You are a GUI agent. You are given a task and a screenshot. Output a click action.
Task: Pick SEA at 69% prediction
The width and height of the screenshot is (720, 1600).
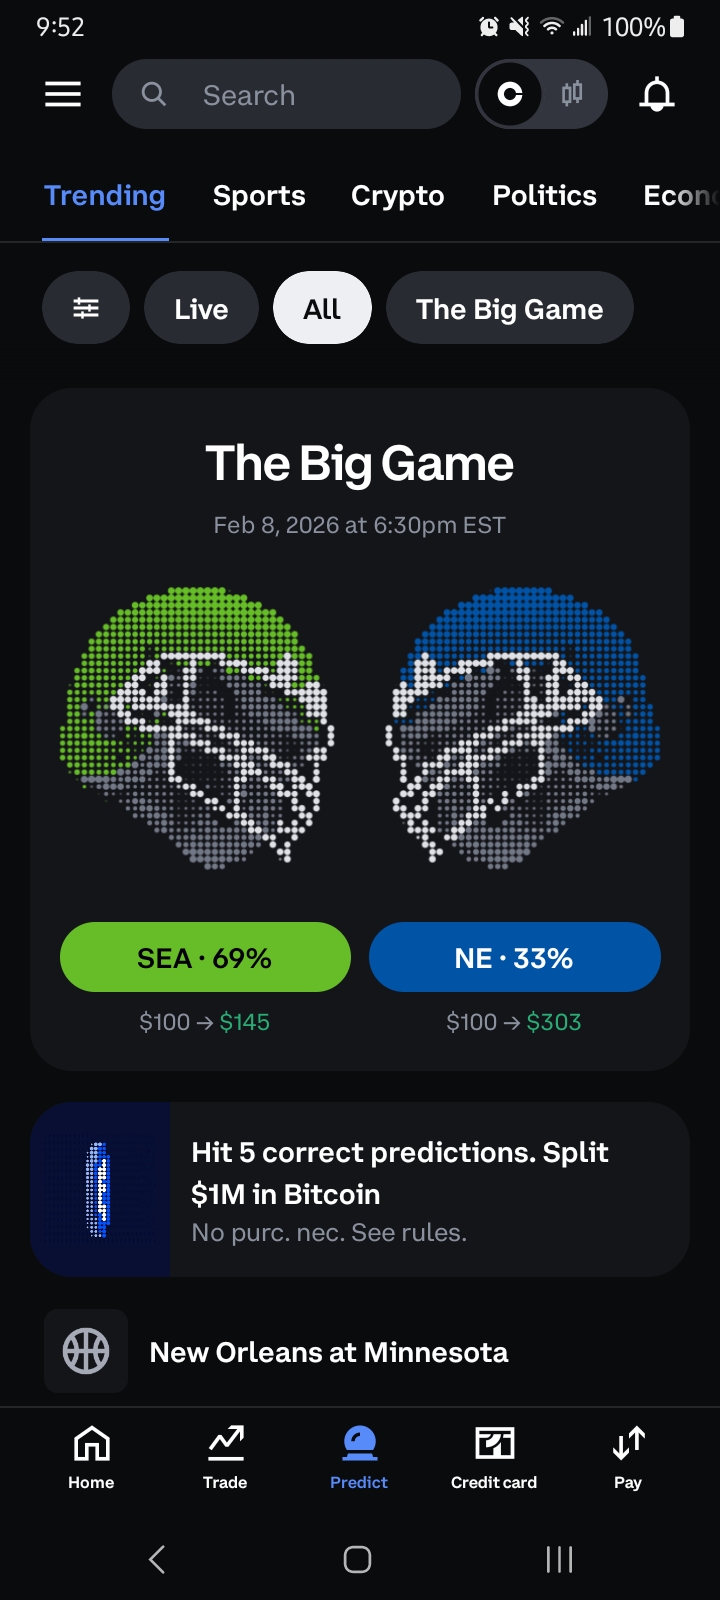[205, 957]
